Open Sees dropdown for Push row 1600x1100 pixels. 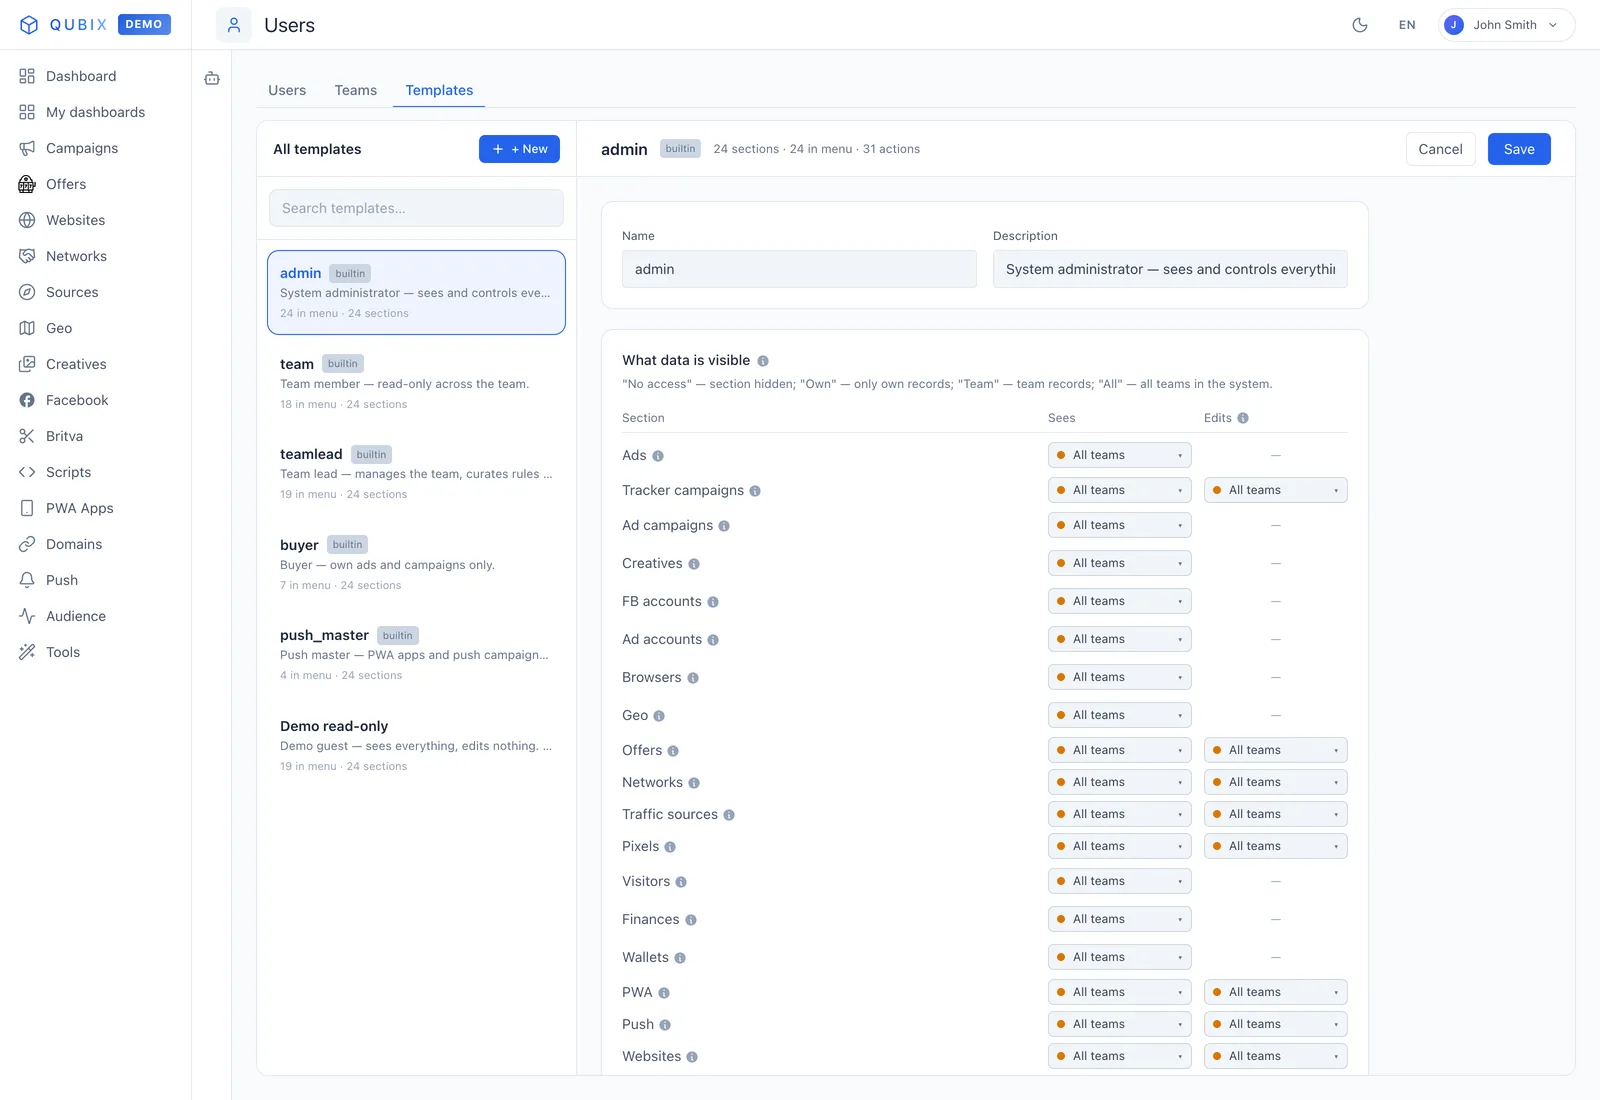[1119, 1024]
